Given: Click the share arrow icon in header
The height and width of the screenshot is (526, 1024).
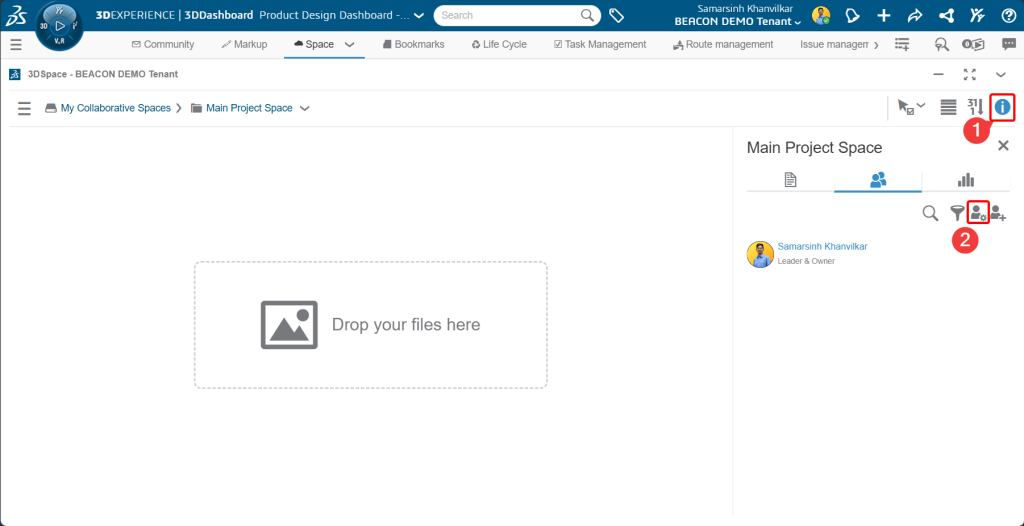Looking at the screenshot, I should [x=914, y=16].
